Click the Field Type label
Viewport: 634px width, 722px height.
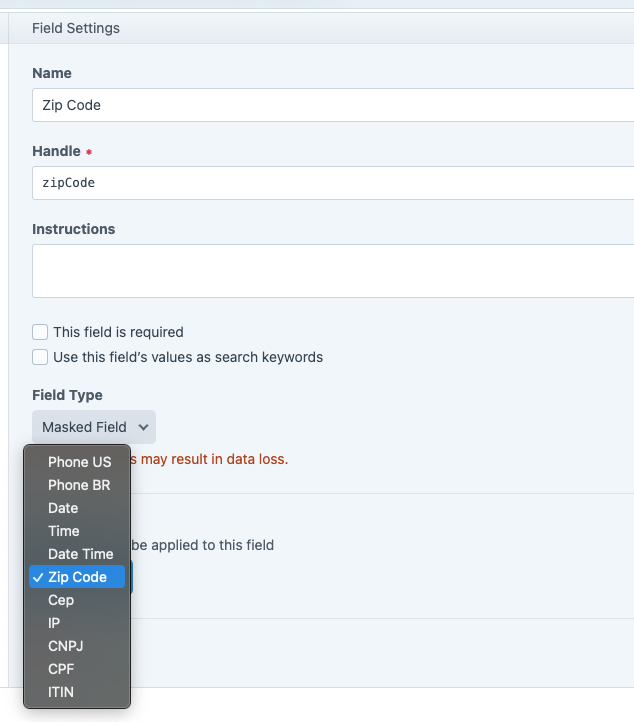click(x=67, y=395)
